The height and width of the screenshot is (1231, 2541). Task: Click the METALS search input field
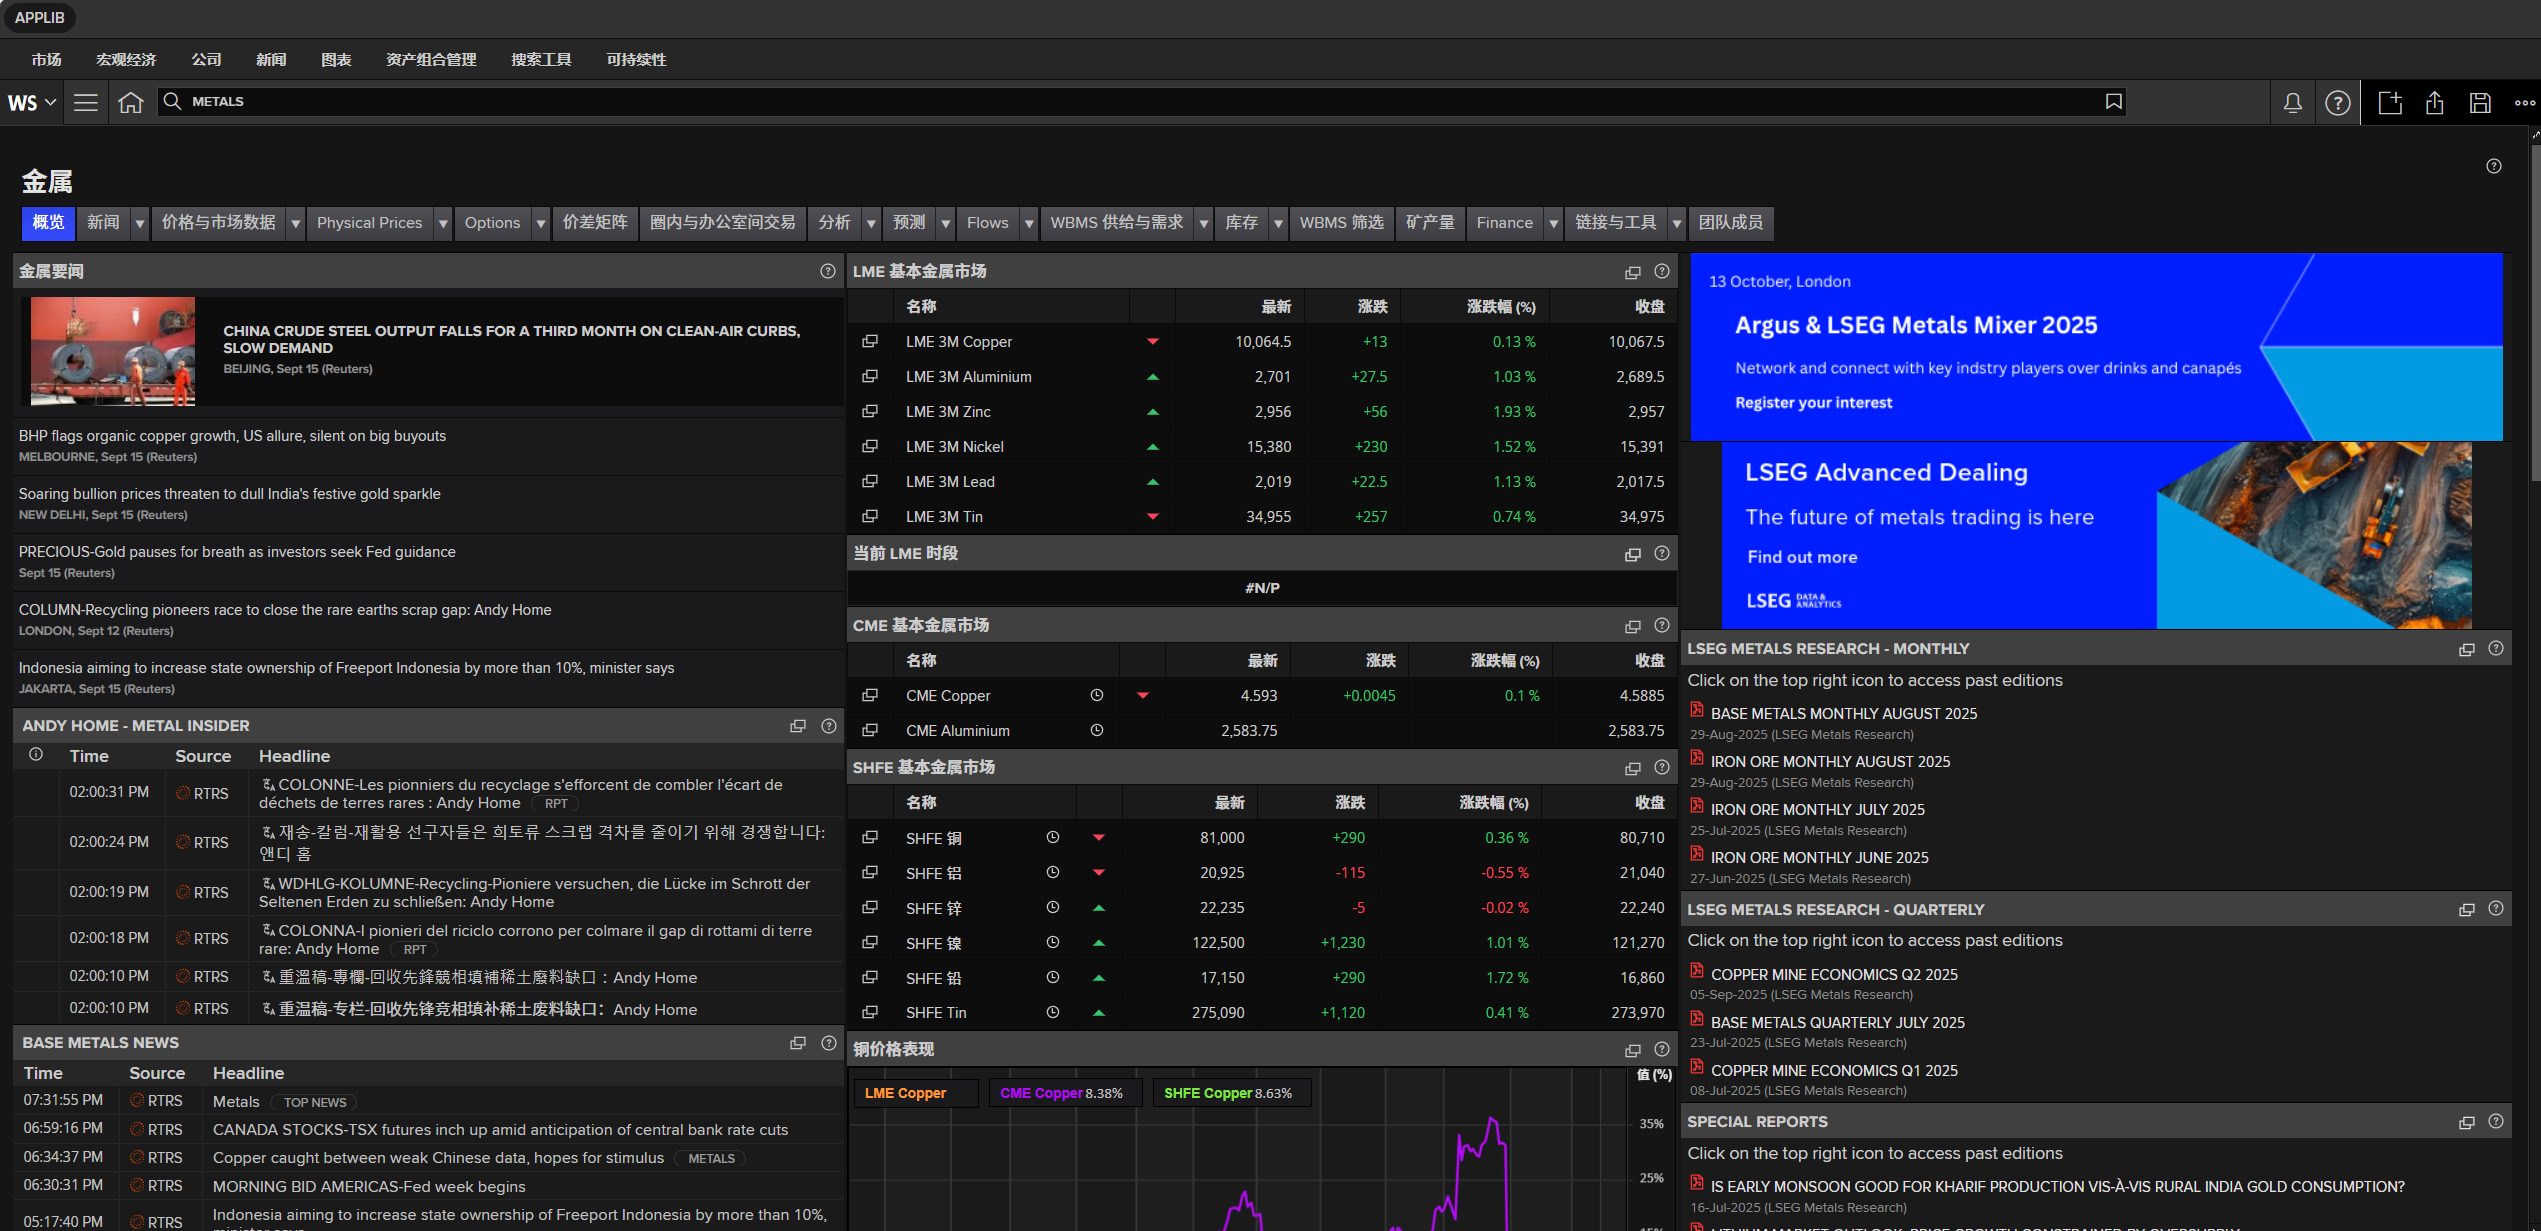1140,102
